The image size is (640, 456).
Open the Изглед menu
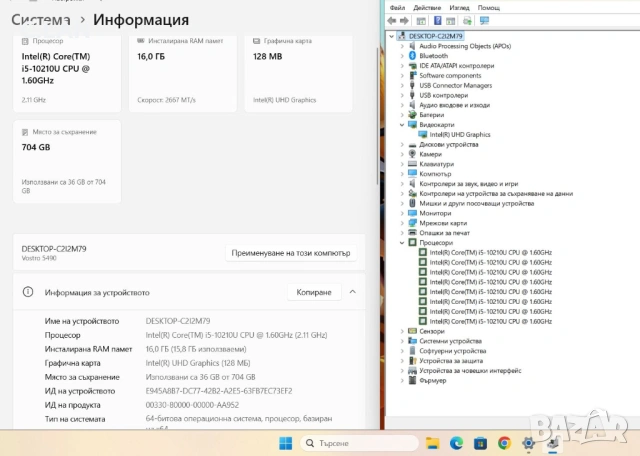coord(459,7)
